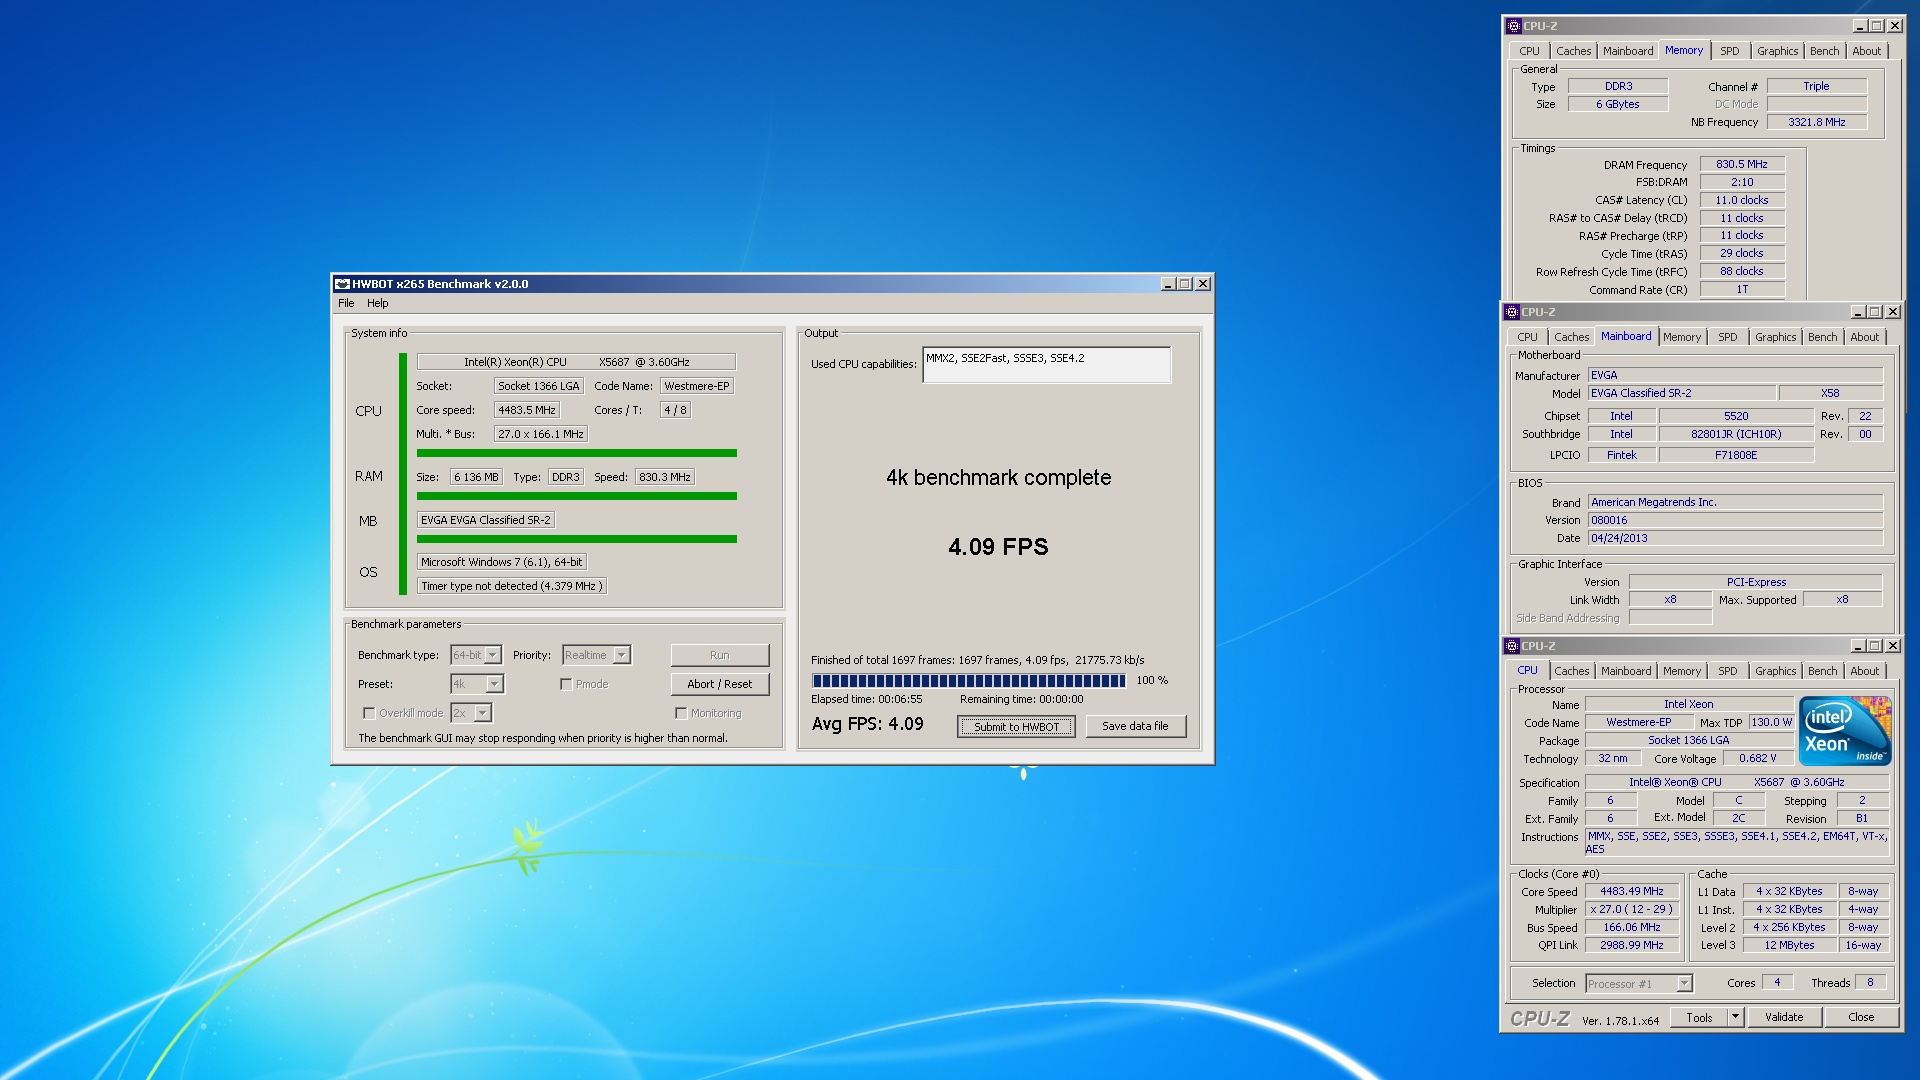This screenshot has height=1080, width=1920.
Task: Click the Validate button in CPU-Z
Action: [1784, 1017]
